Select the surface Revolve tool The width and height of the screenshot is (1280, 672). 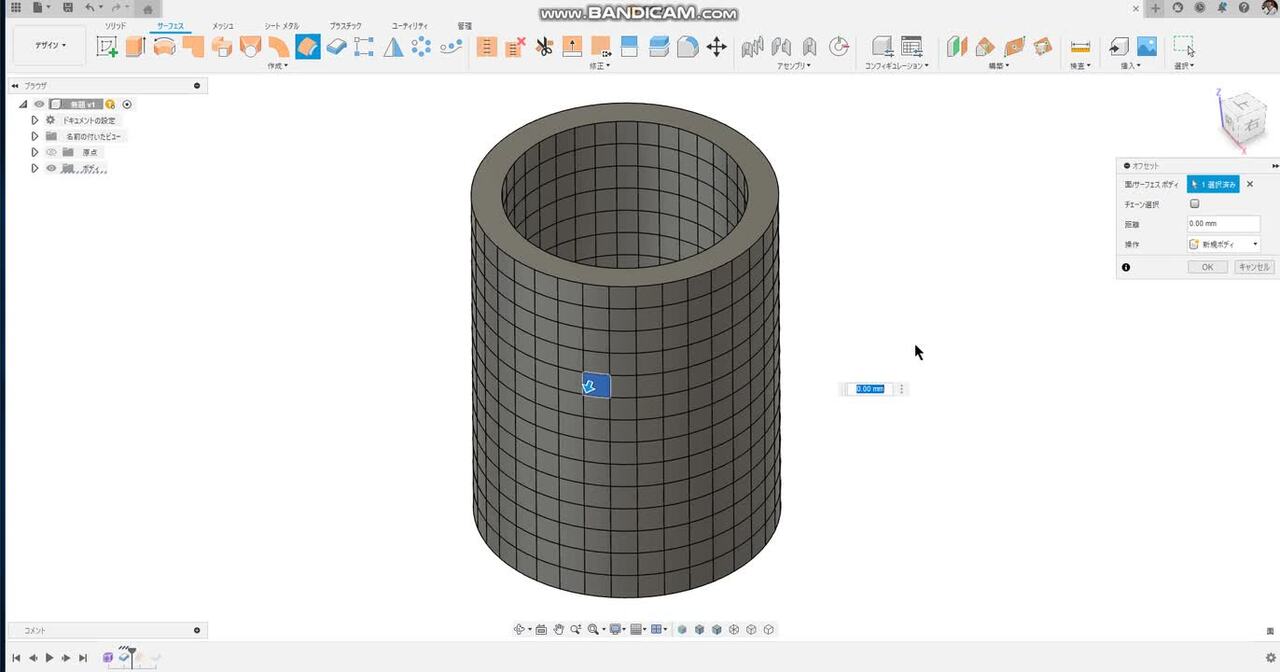pos(164,46)
